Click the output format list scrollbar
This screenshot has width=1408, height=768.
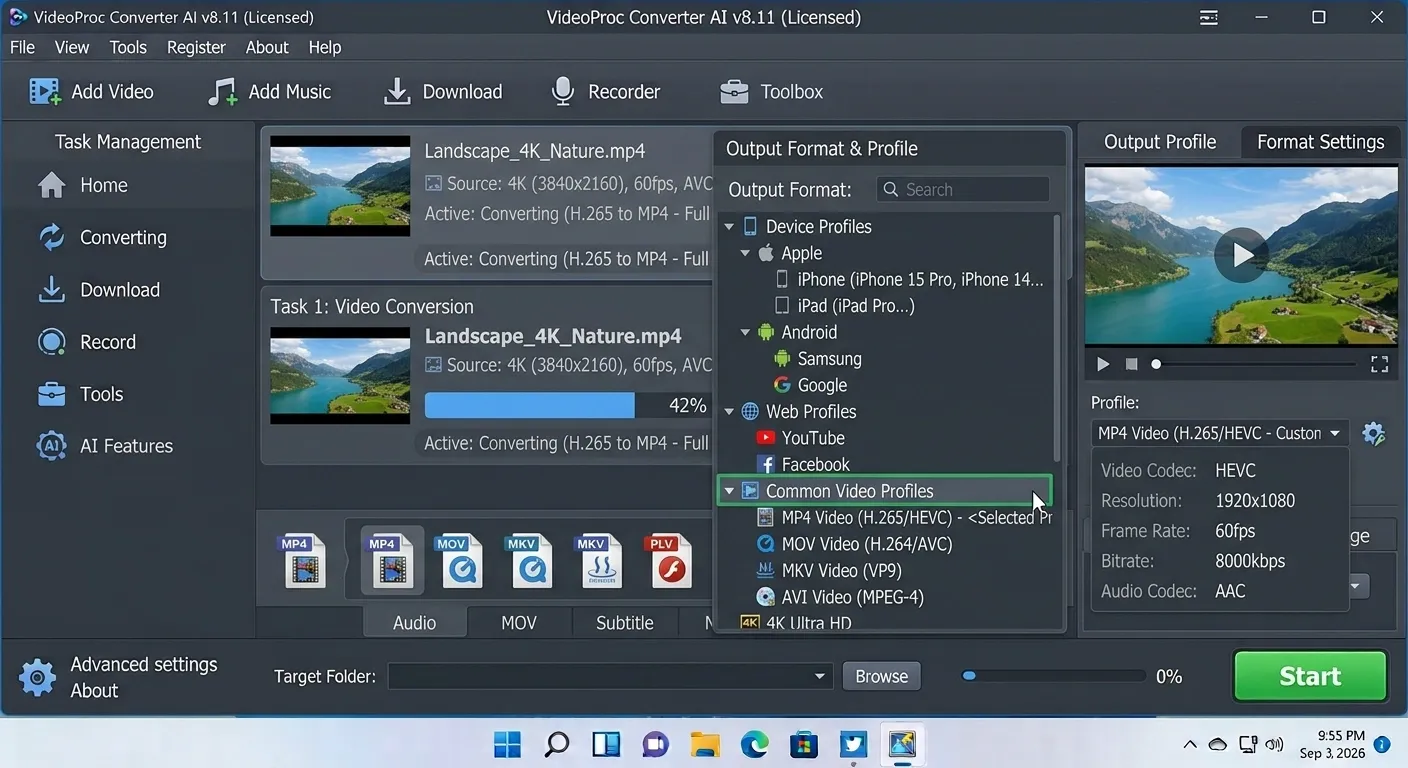coord(1057,337)
